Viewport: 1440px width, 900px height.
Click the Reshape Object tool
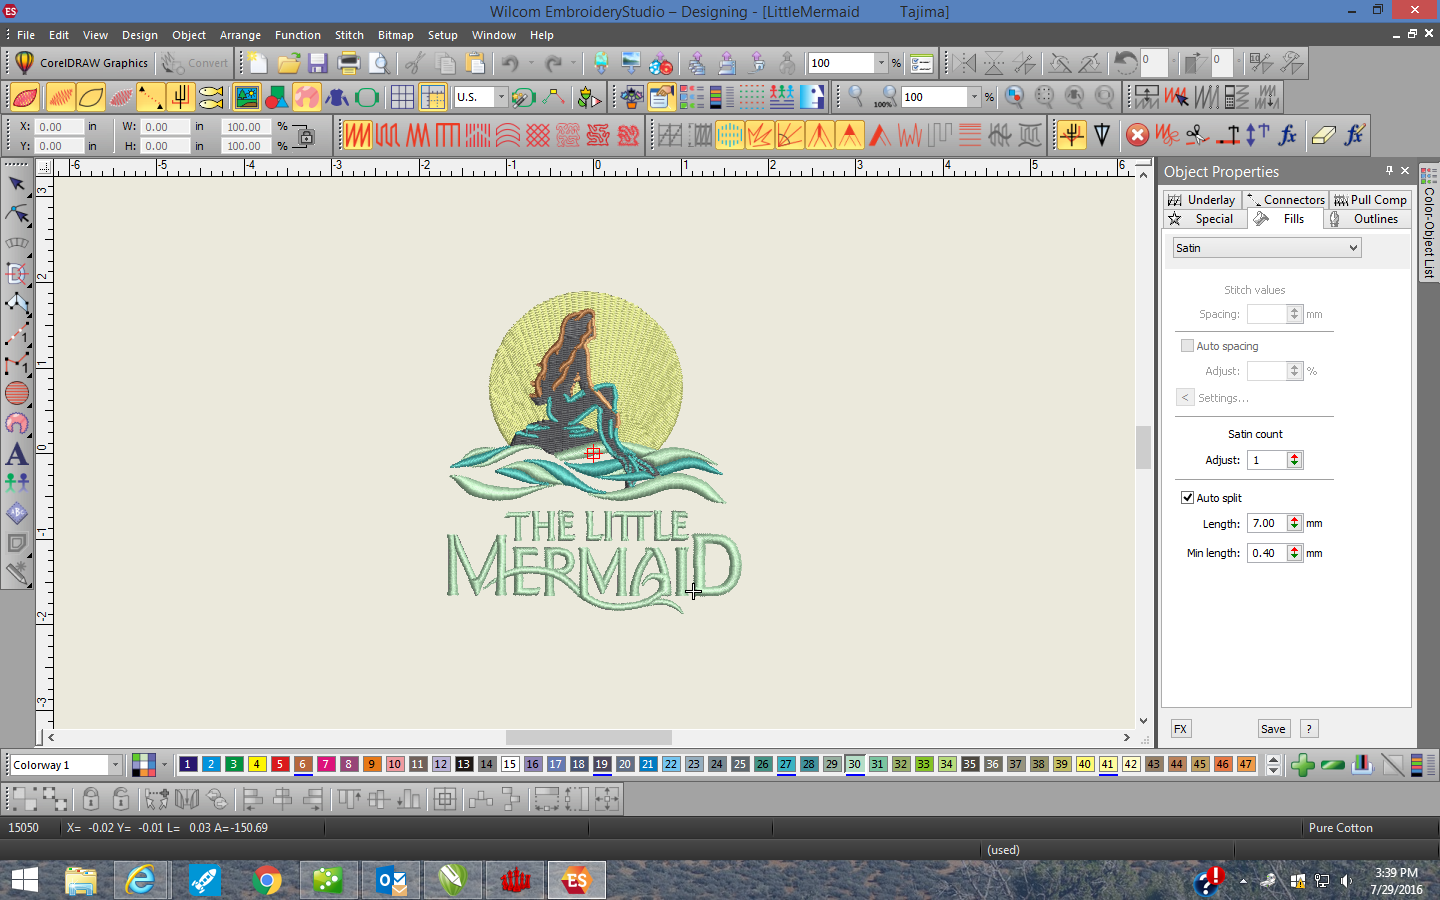pyautogui.click(x=17, y=214)
